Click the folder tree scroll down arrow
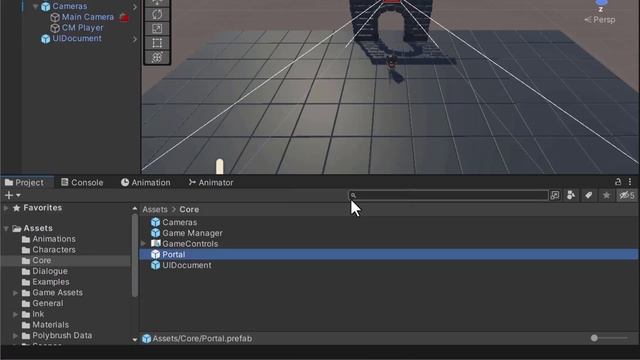The image size is (640, 360). [135, 340]
